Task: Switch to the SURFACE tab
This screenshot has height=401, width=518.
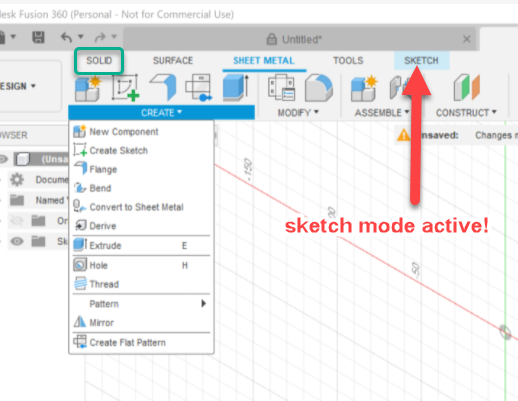Action: click(173, 61)
